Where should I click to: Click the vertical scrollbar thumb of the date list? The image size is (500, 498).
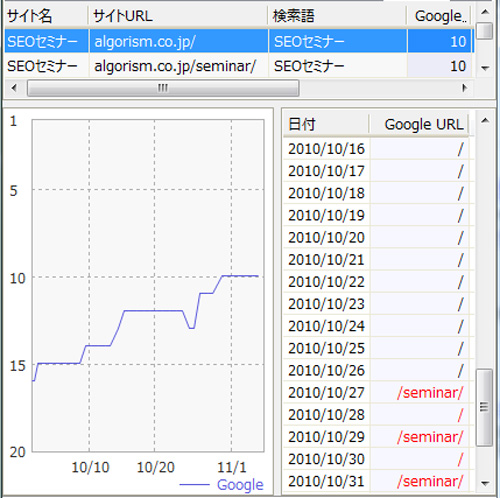point(484,407)
